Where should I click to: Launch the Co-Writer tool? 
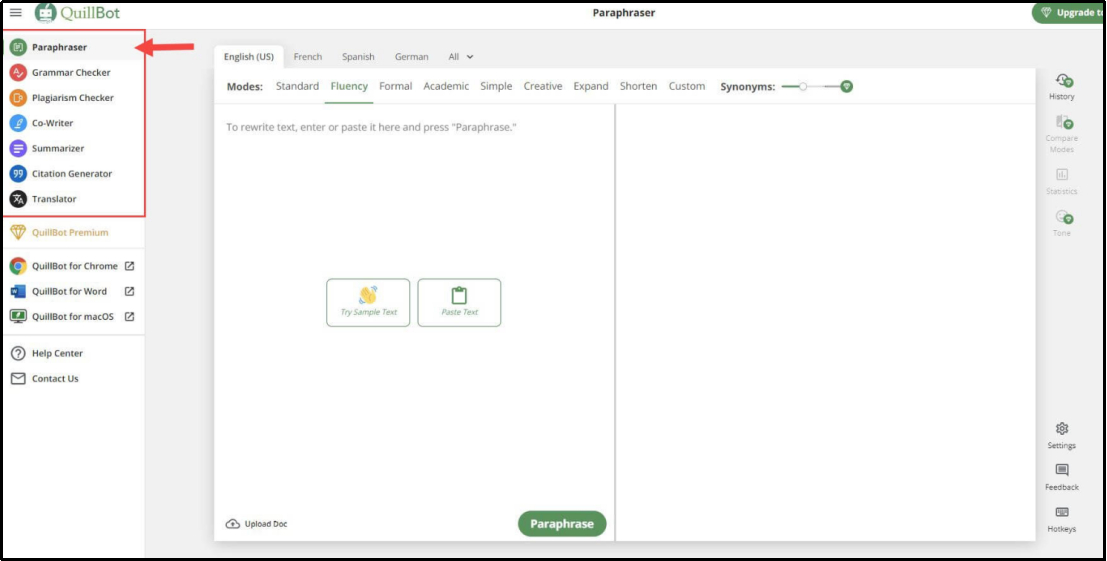coord(52,123)
